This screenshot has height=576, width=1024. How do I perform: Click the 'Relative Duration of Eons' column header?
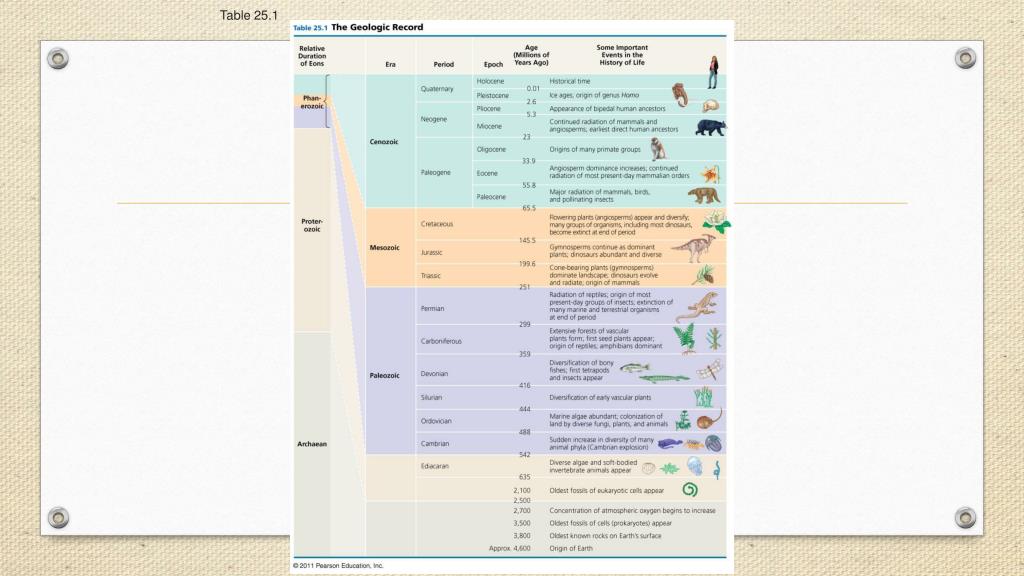click(x=312, y=56)
